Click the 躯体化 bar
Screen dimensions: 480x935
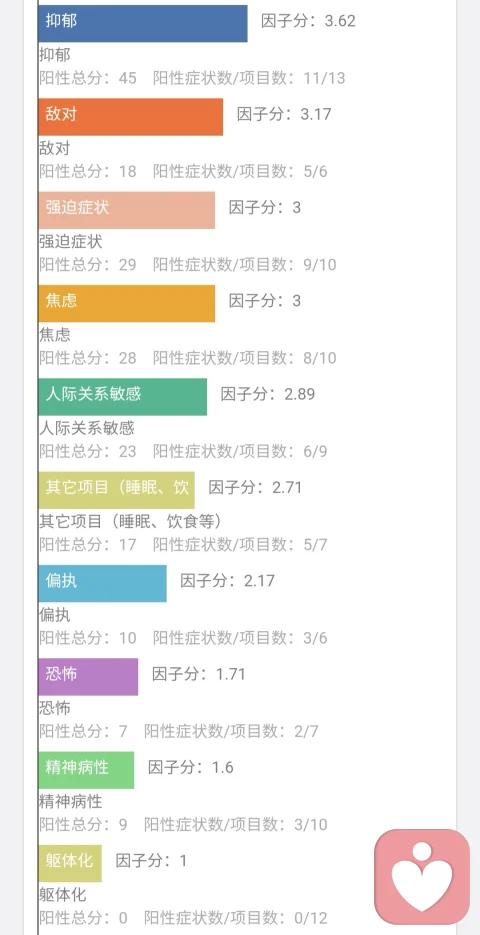(x=70, y=863)
